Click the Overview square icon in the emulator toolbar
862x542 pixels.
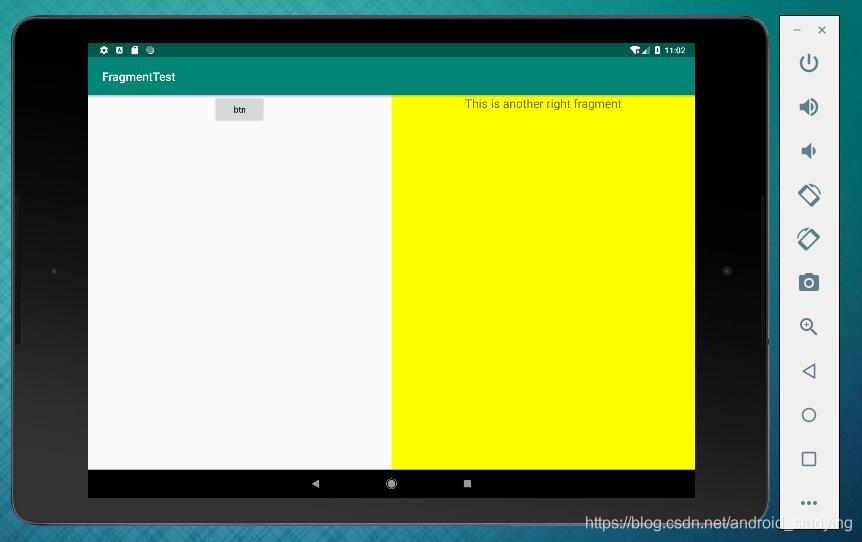809,459
